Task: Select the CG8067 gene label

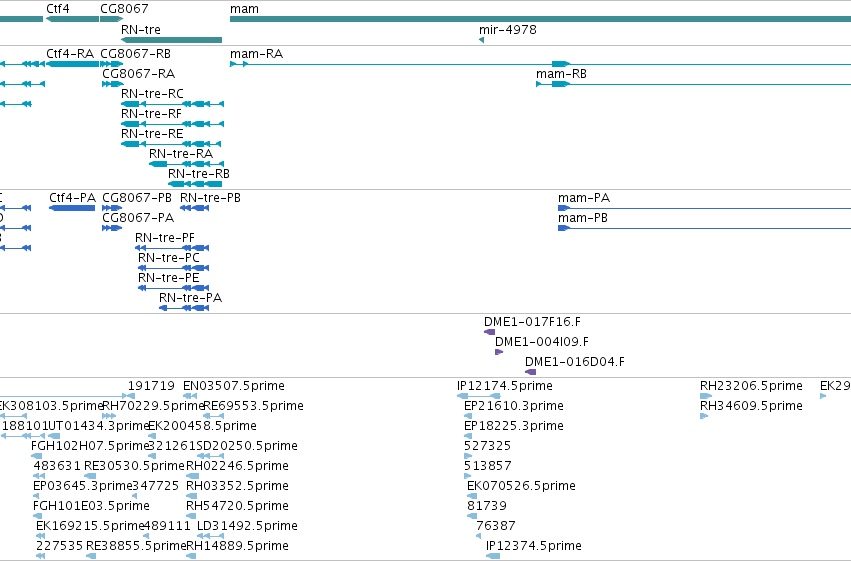Action: pos(124,9)
